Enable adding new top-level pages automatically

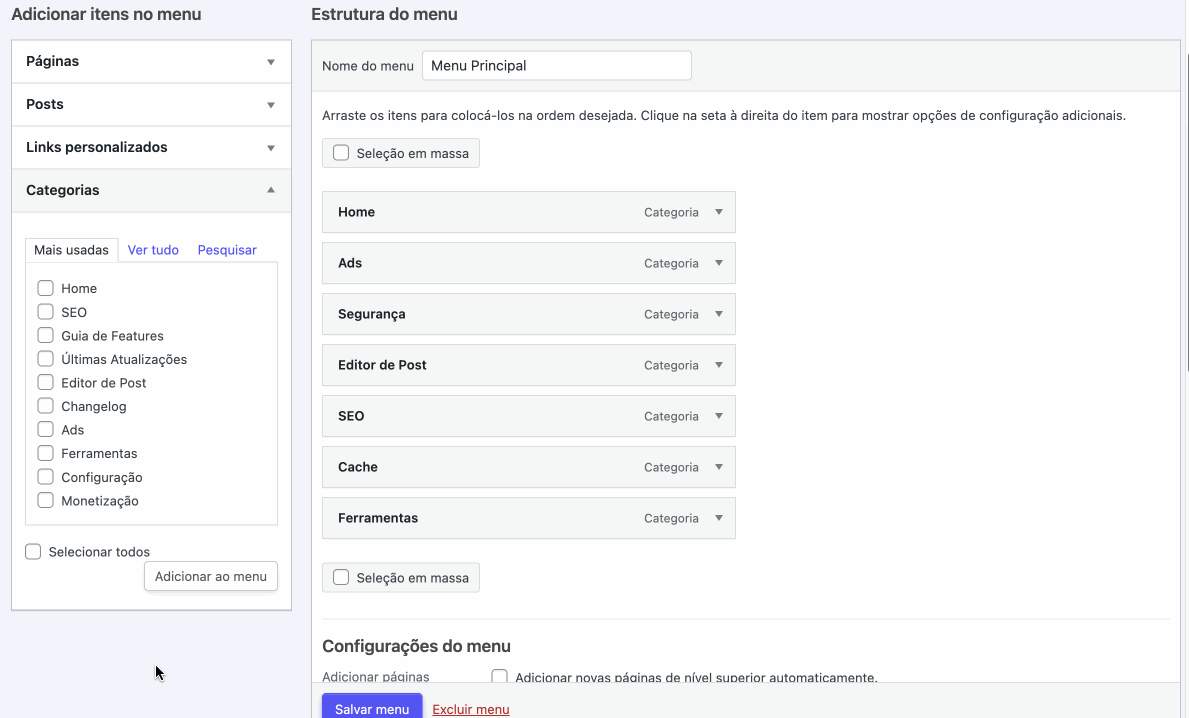coord(500,676)
